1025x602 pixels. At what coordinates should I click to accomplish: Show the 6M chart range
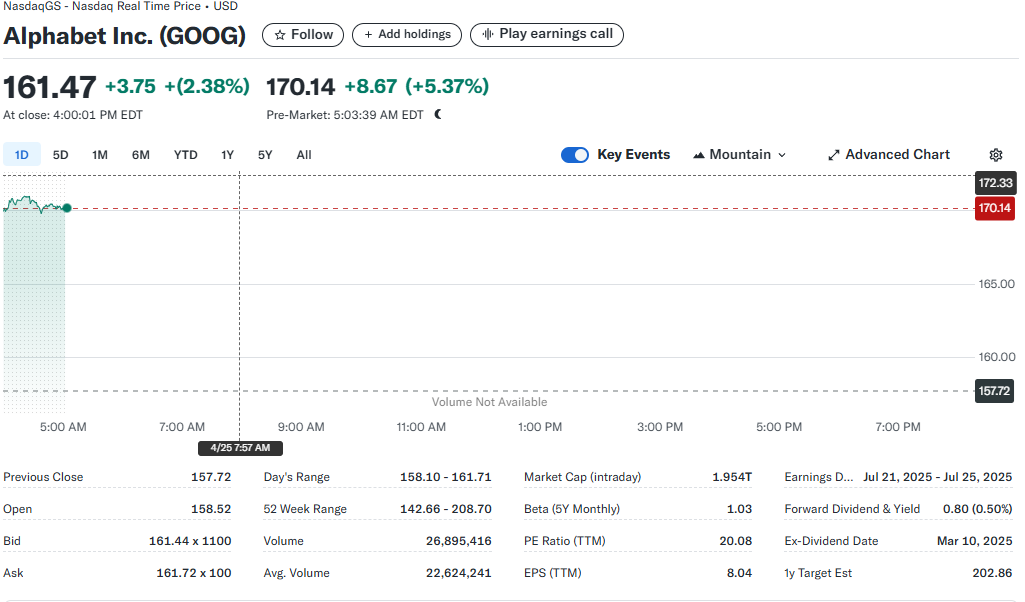tap(141, 155)
